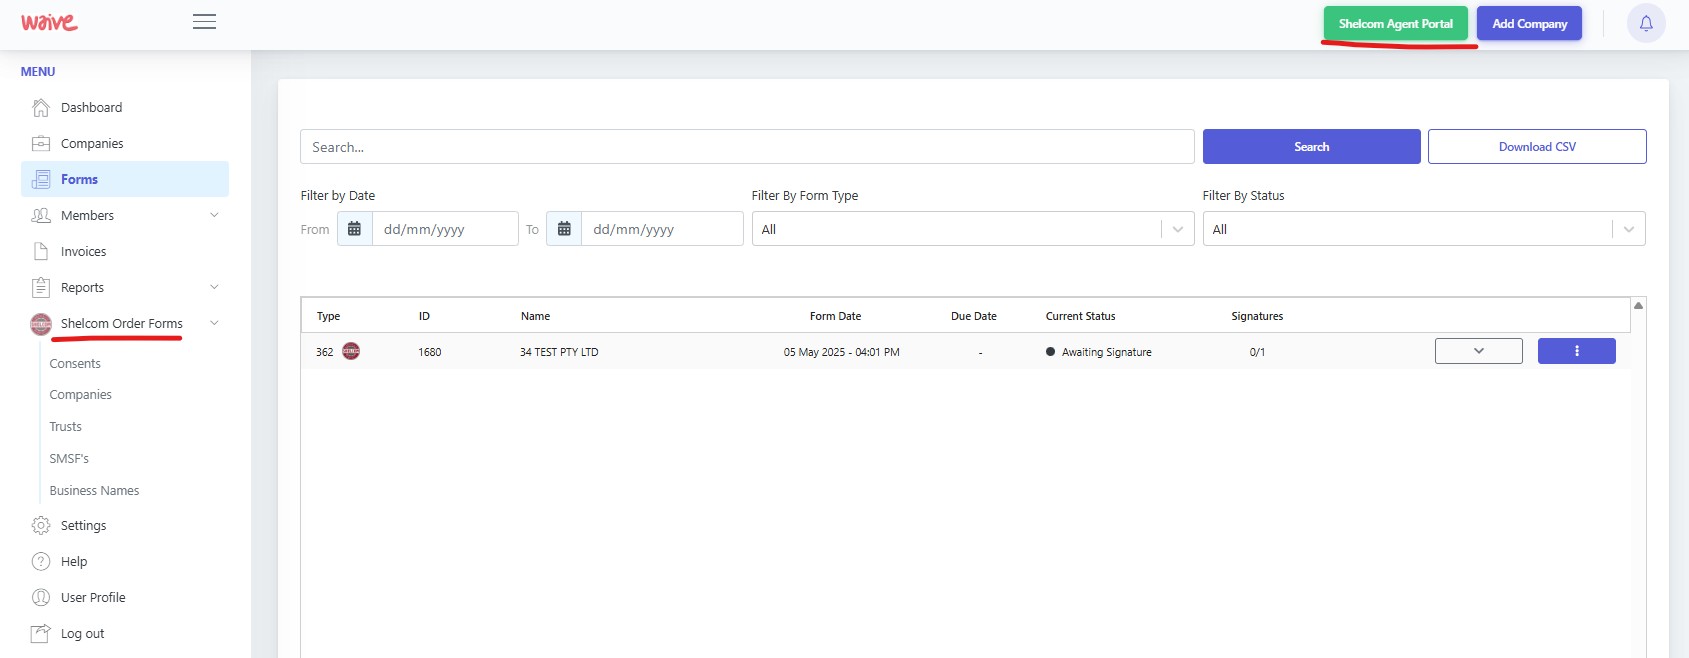
Task: Click the ID column header
Action: (x=424, y=316)
